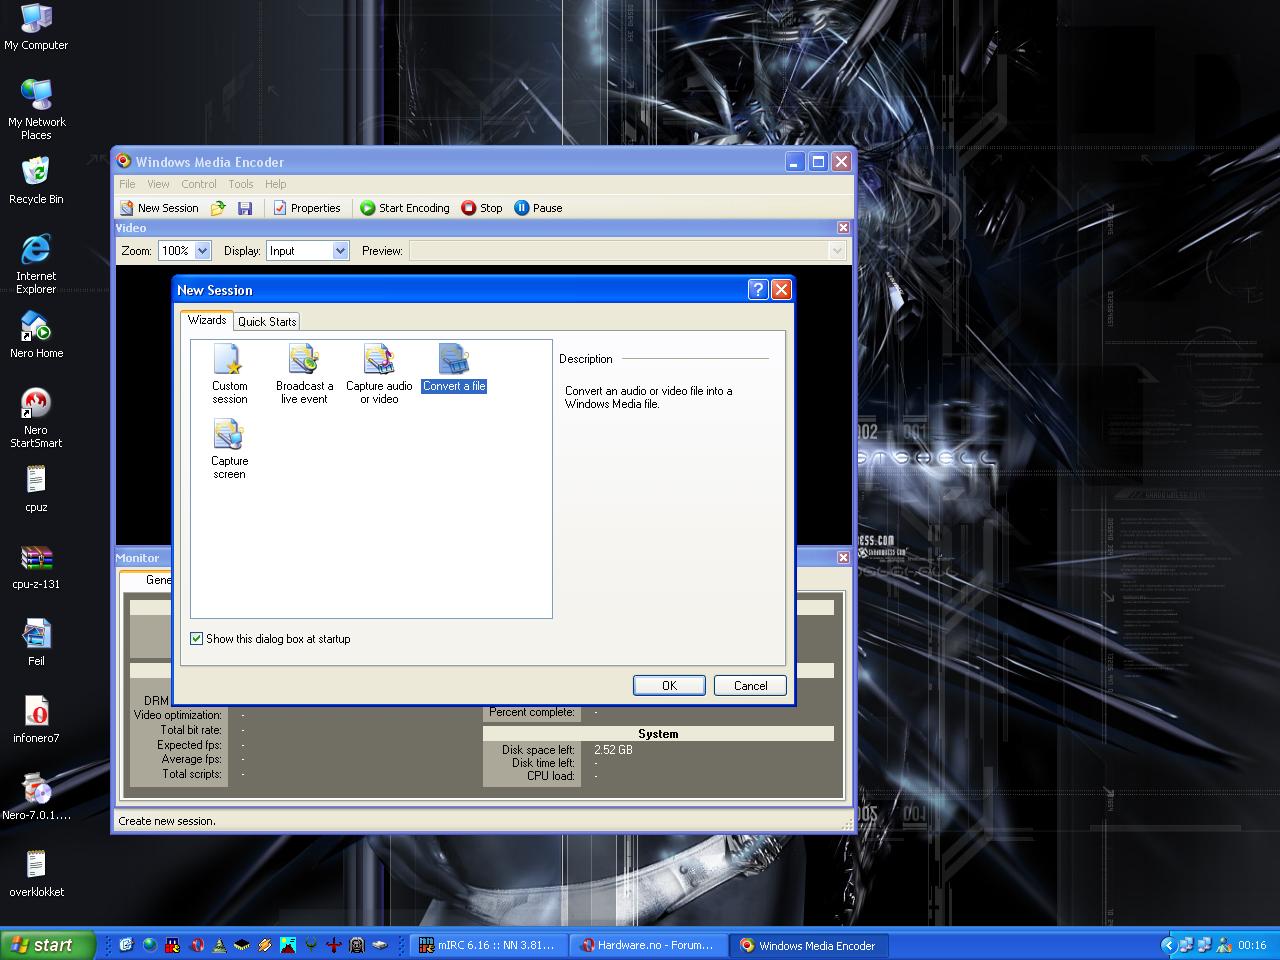Select the Convert a file wizard
This screenshot has height=960, width=1280.
coord(454,368)
